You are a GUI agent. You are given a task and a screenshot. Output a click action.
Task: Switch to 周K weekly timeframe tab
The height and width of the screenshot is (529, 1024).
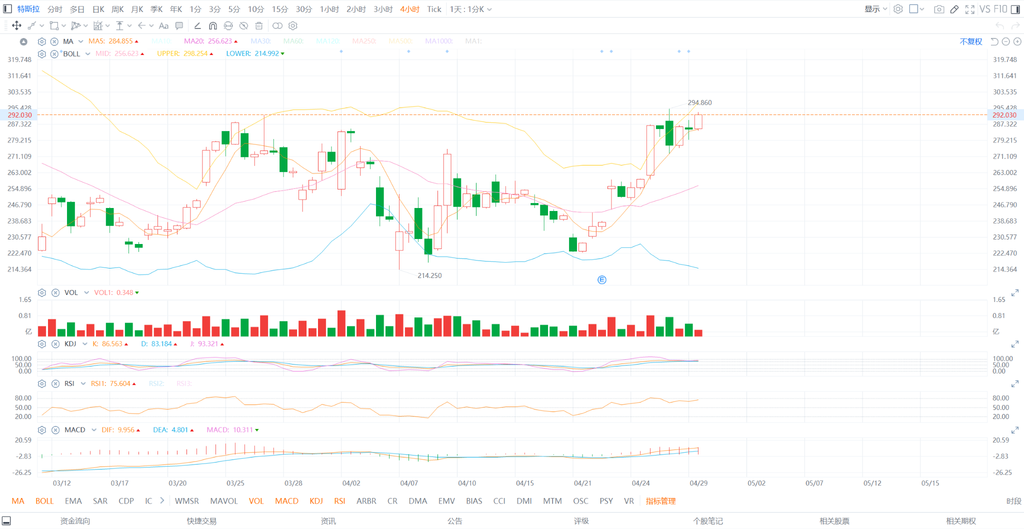tap(118, 9)
